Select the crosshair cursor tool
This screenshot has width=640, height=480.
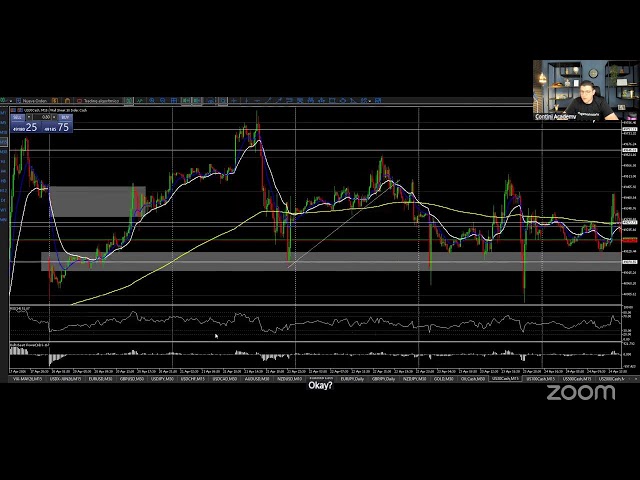click(234, 100)
